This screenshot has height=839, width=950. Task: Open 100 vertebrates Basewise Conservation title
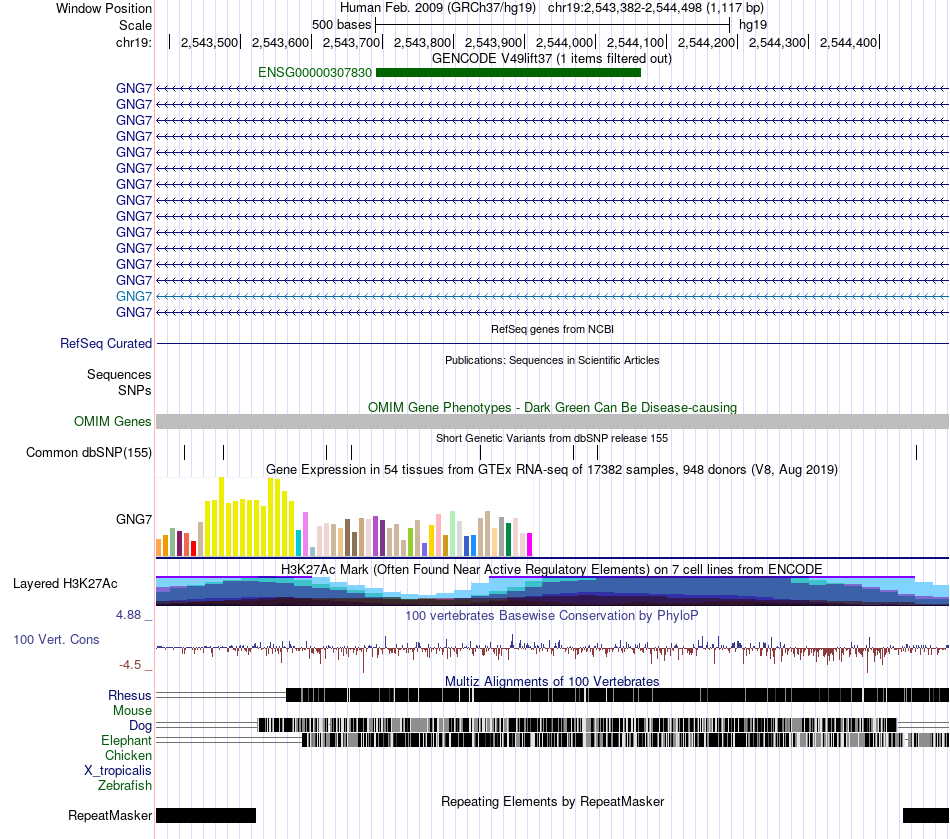point(552,615)
